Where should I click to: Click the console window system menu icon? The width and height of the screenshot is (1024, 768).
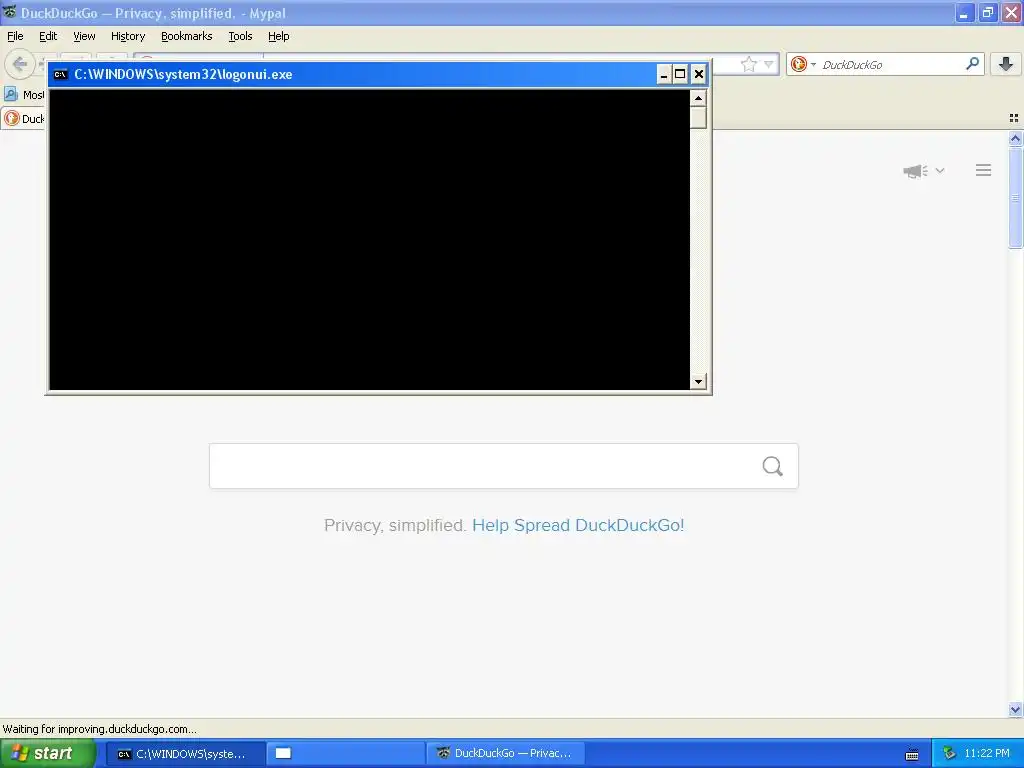61,74
